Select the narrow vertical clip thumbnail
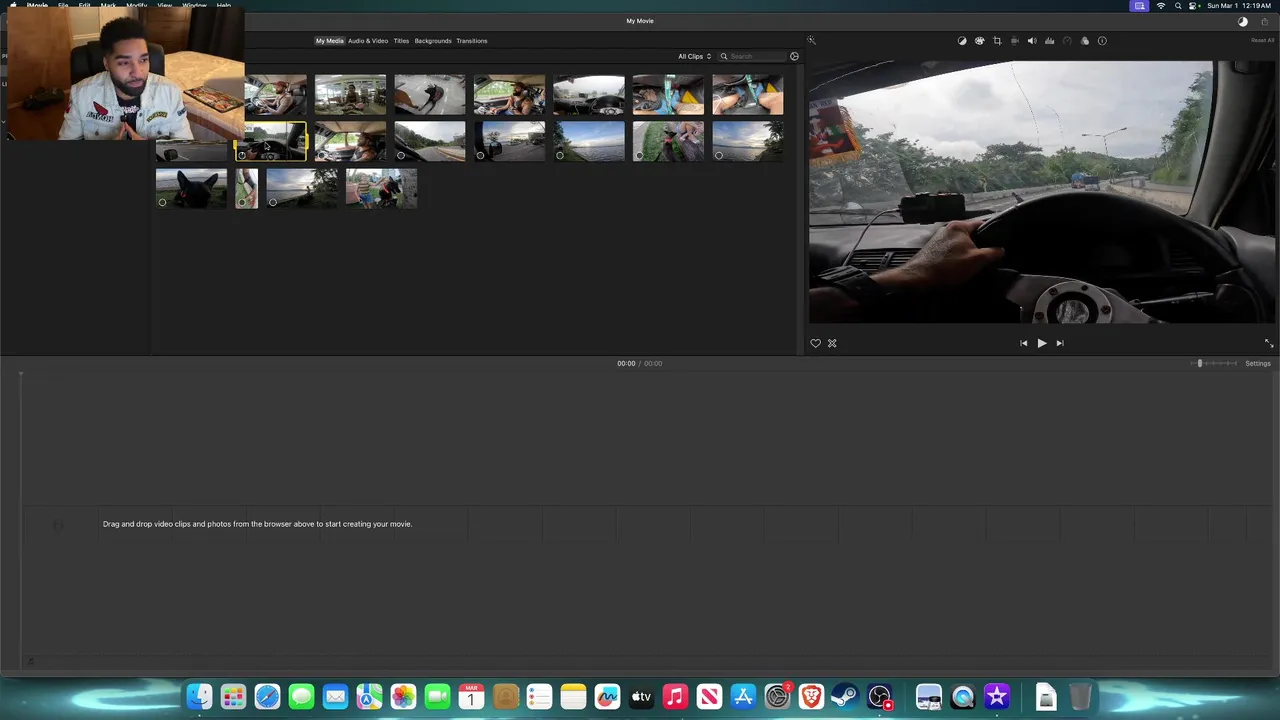The width and height of the screenshot is (1280, 720). click(x=246, y=188)
